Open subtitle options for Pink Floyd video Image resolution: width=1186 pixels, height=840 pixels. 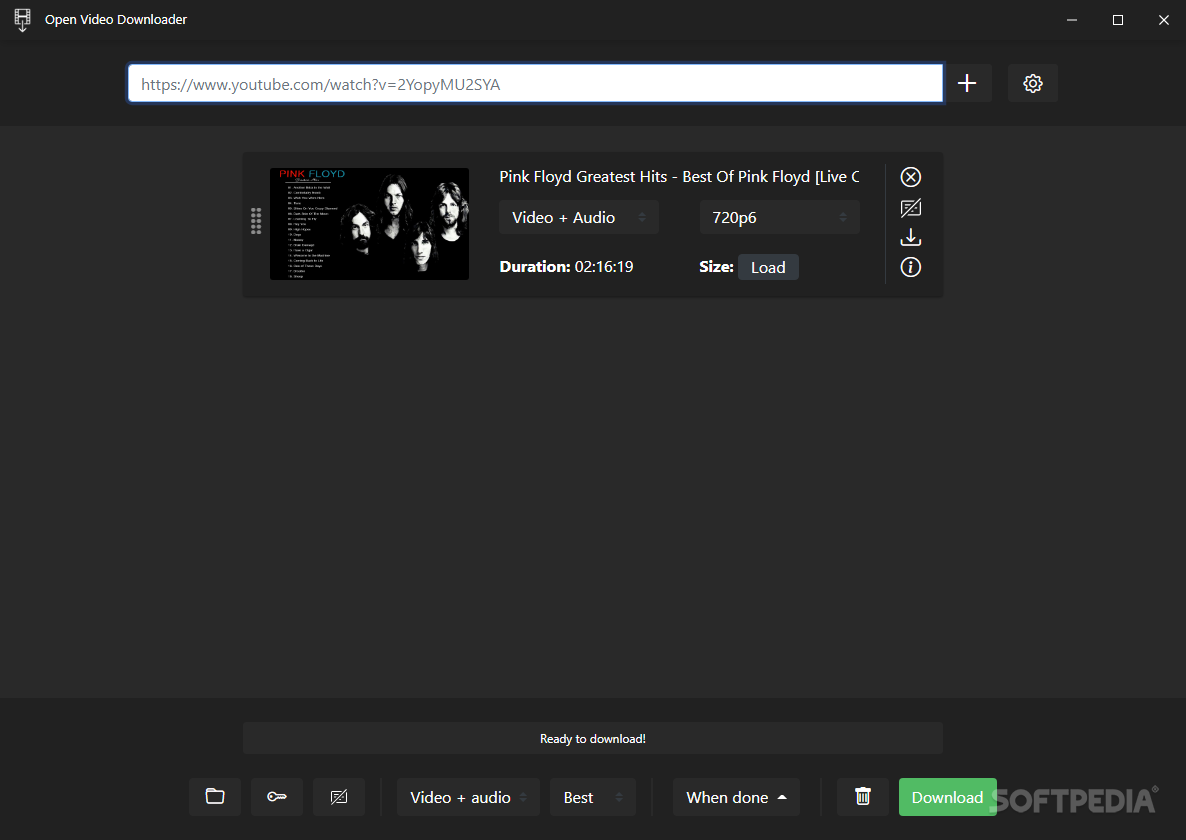tap(911, 208)
